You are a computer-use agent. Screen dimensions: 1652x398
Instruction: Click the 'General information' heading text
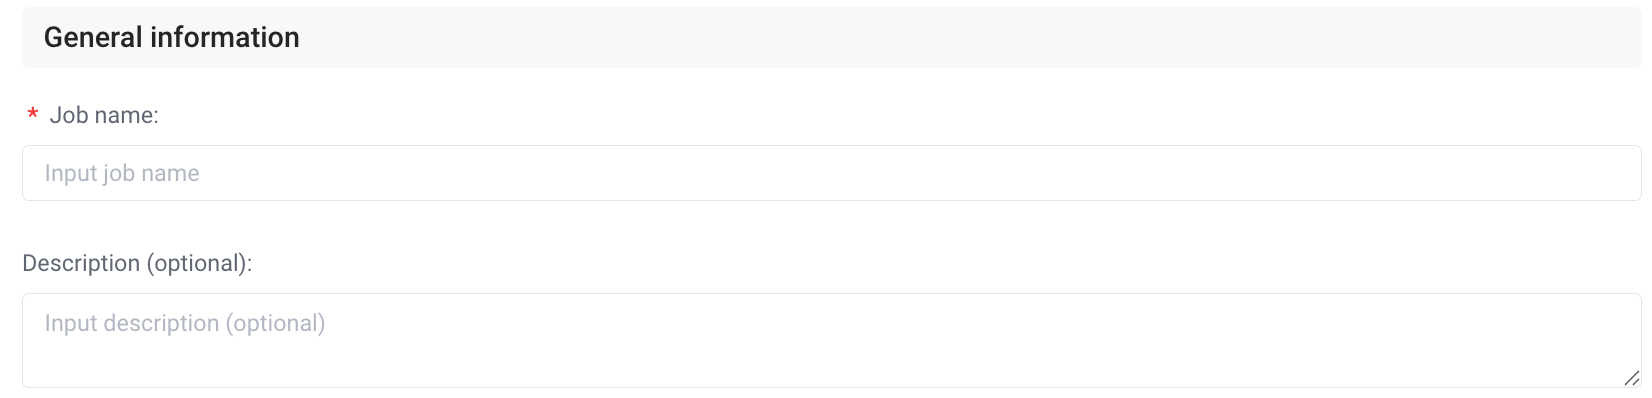[172, 37]
